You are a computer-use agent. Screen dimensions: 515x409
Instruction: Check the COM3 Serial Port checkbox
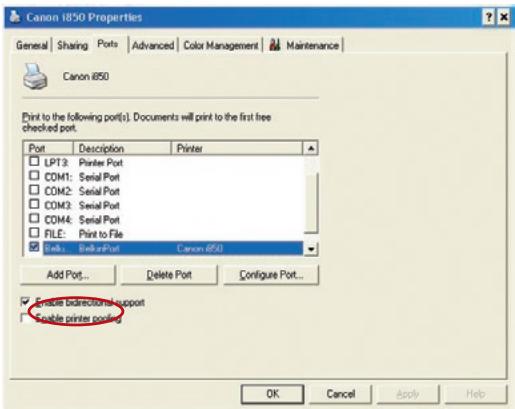[x=34, y=204]
